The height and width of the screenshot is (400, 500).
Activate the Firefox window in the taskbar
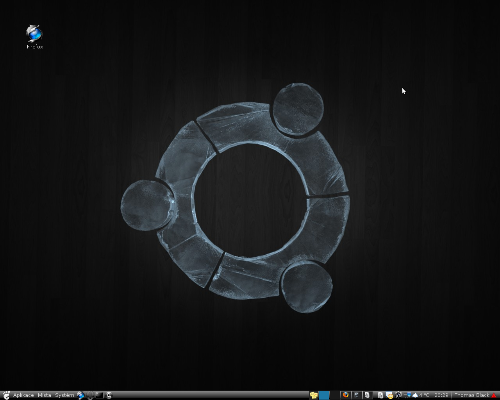(x=346, y=395)
